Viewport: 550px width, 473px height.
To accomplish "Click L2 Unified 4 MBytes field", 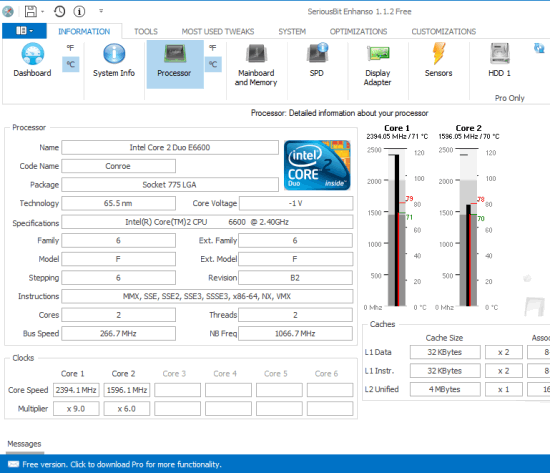I will coord(445,389).
